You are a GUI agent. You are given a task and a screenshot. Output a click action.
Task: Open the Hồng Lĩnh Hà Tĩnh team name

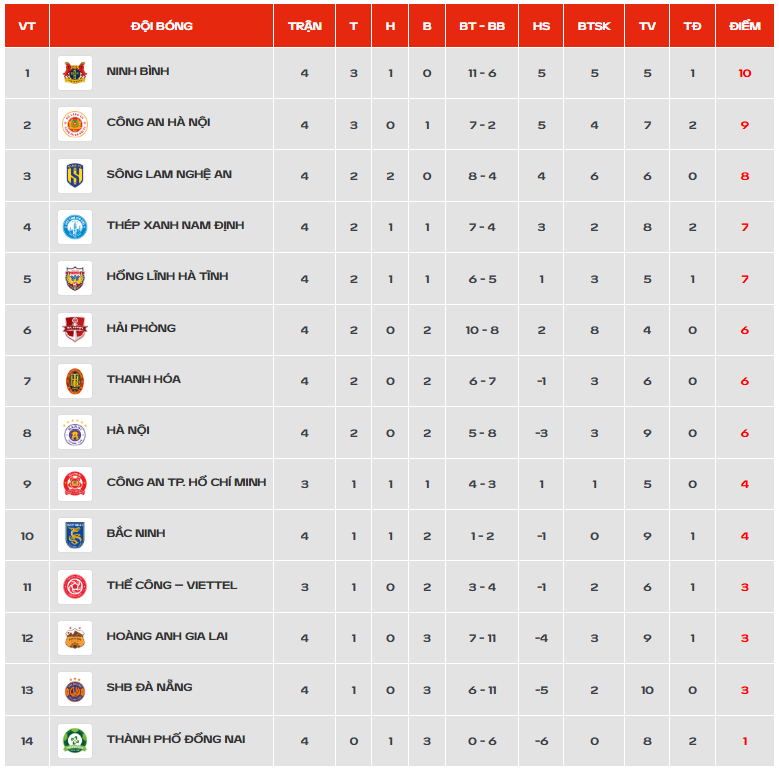pyautogui.click(x=167, y=276)
